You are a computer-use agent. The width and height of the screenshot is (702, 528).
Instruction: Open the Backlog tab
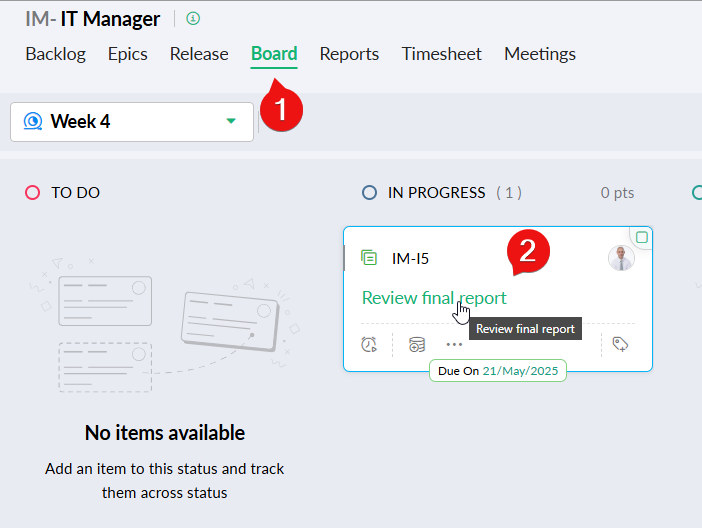click(55, 54)
